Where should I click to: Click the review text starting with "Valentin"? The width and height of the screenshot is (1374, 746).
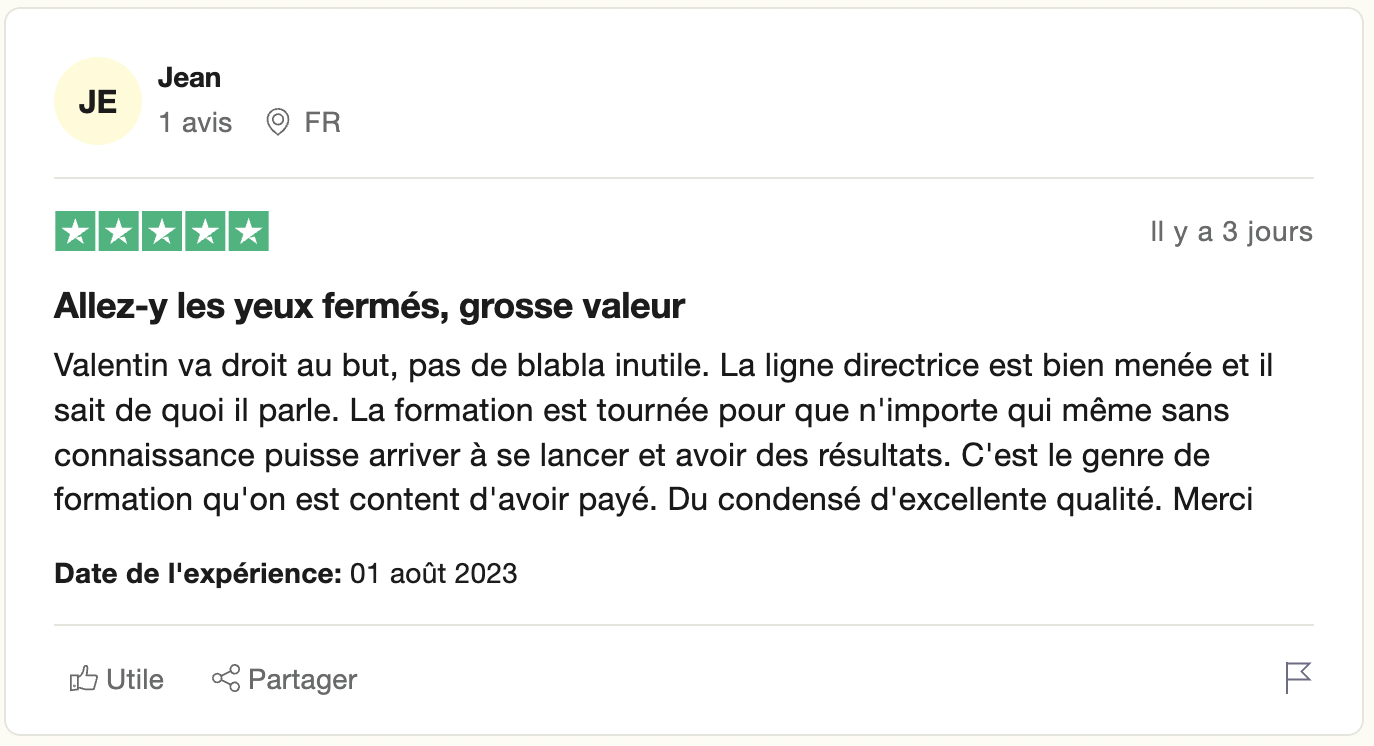point(662,432)
